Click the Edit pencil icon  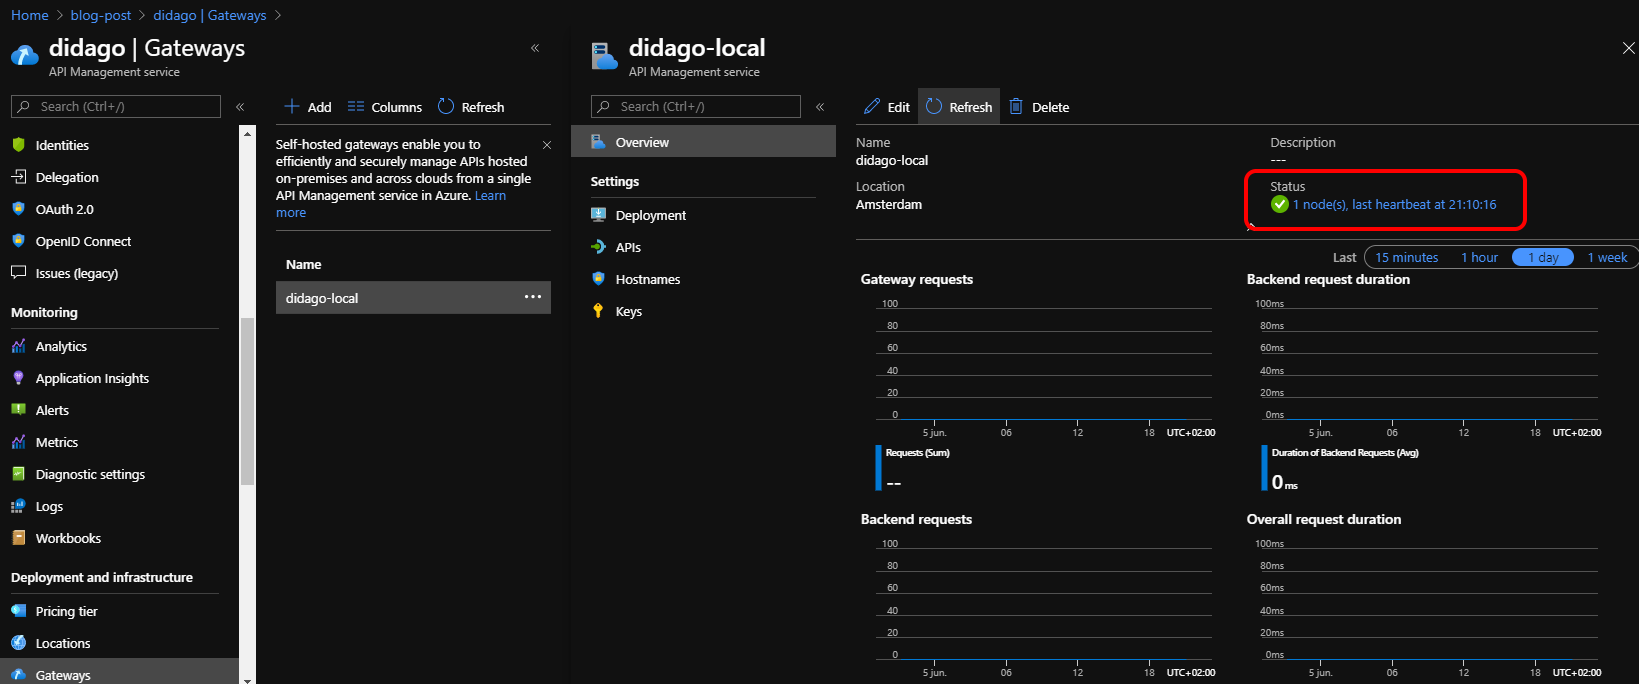click(x=872, y=107)
